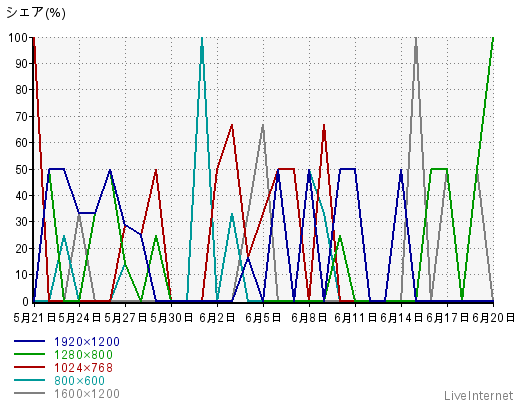This screenshot has width=520, height=405.
Task: Click the green 1280×800 legend line swatch
Action: (29, 354)
